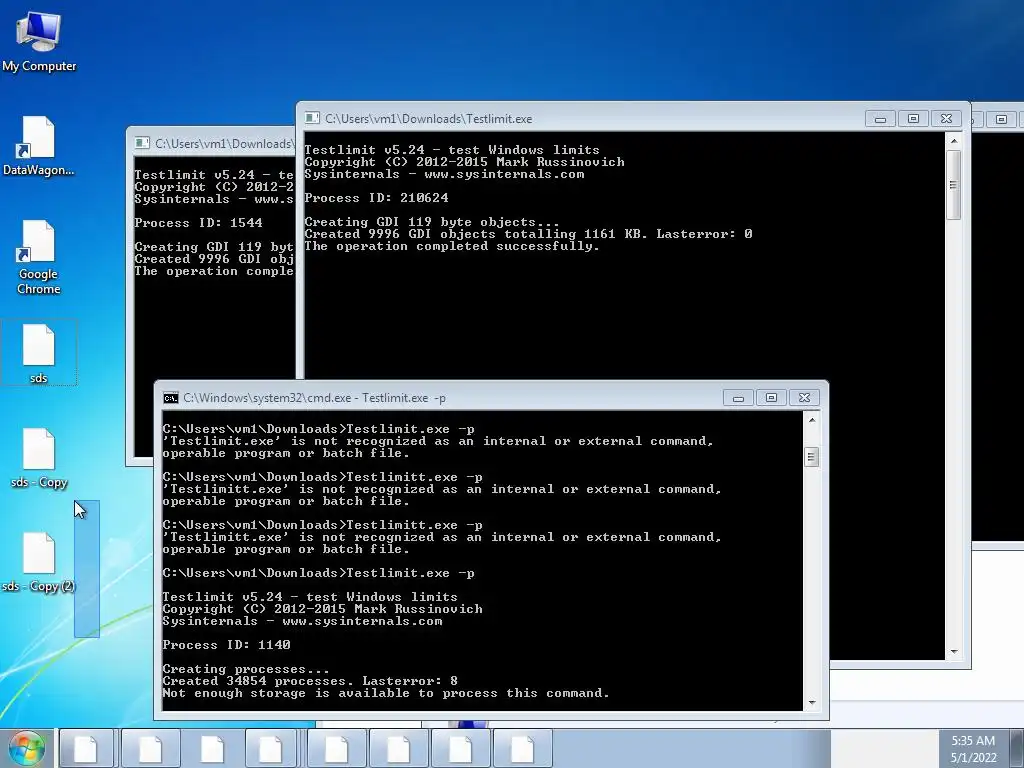
Task: Click 'Created 34854 processes. Lasterror: 8' line
Action: click(310, 681)
